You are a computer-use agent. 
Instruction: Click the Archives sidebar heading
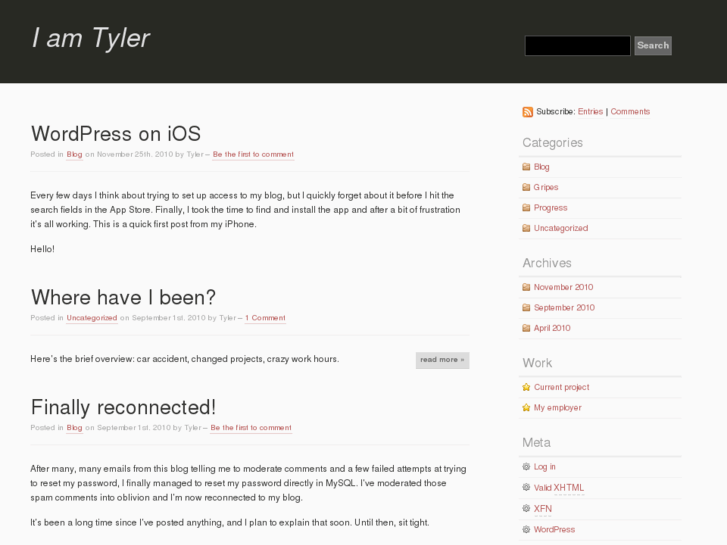pyautogui.click(x=547, y=263)
